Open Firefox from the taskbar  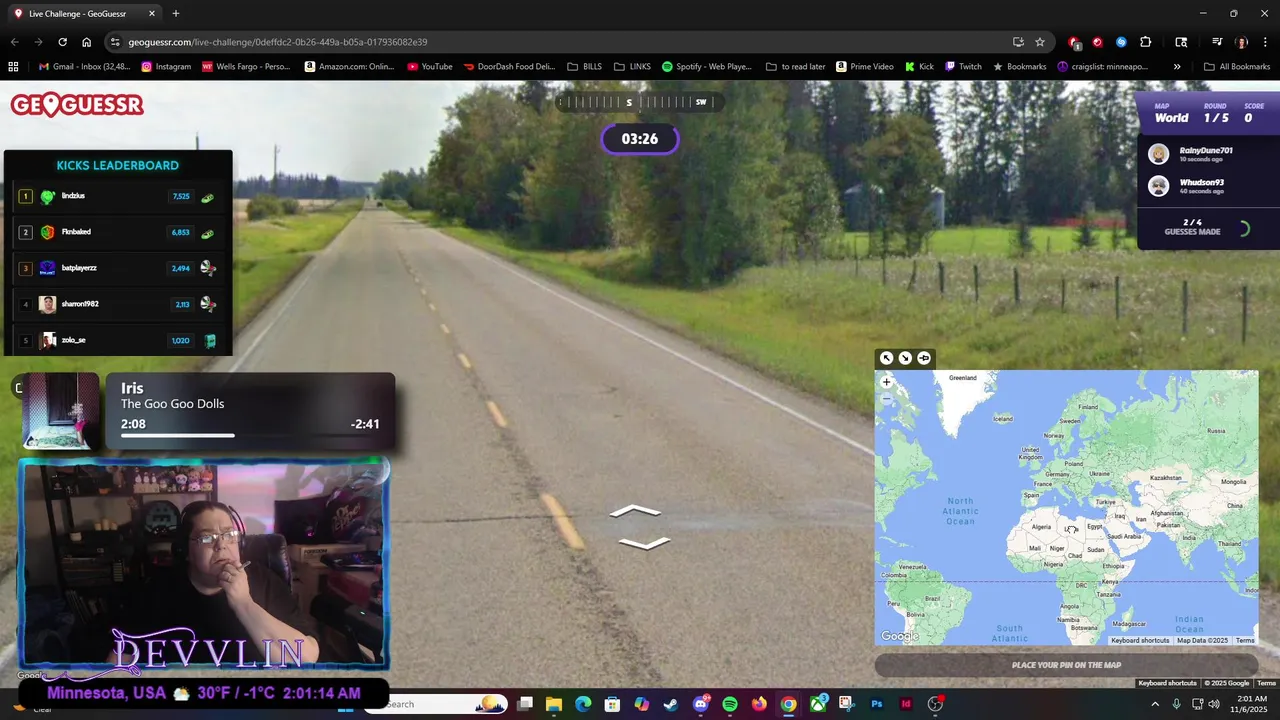click(x=759, y=704)
